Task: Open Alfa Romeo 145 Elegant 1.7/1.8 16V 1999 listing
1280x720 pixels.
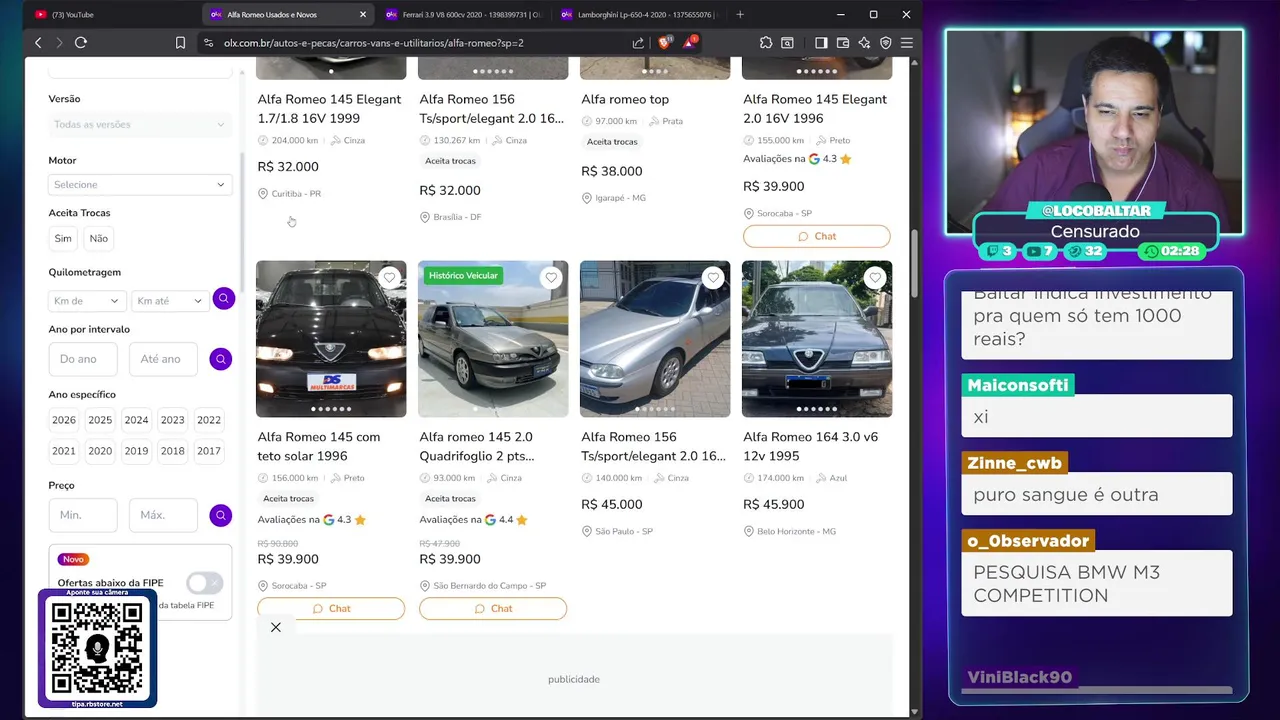Action: tap(329, 108)
